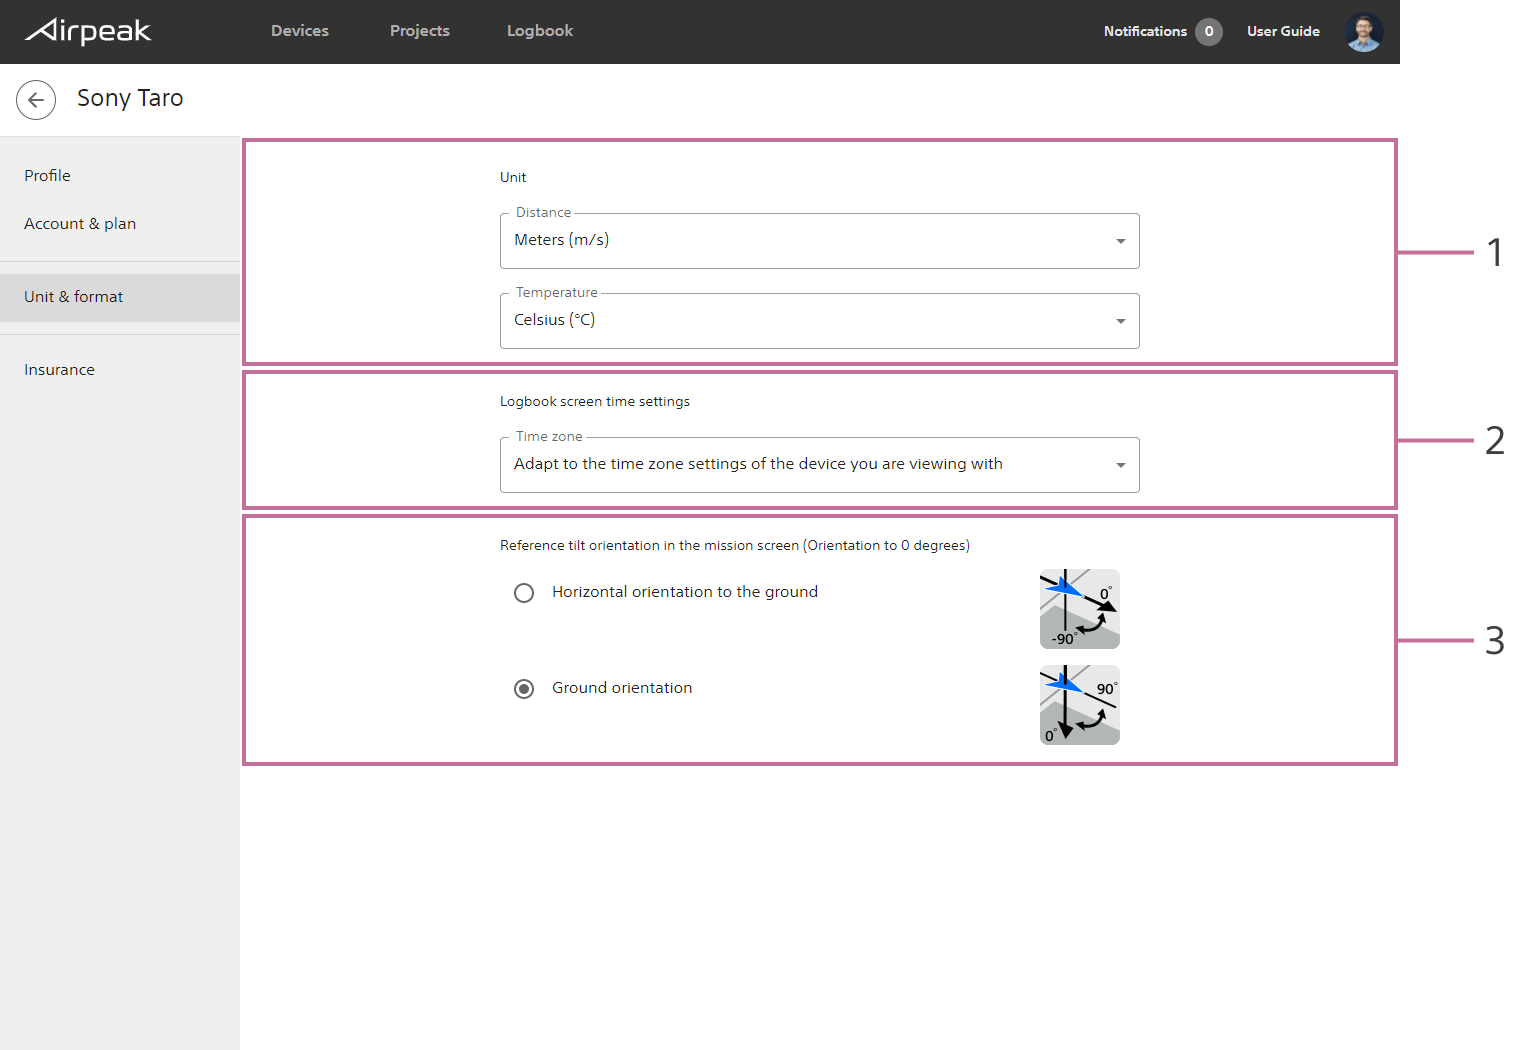
Task: Open the user profile avatar
Action: (x=1364, y=32)
